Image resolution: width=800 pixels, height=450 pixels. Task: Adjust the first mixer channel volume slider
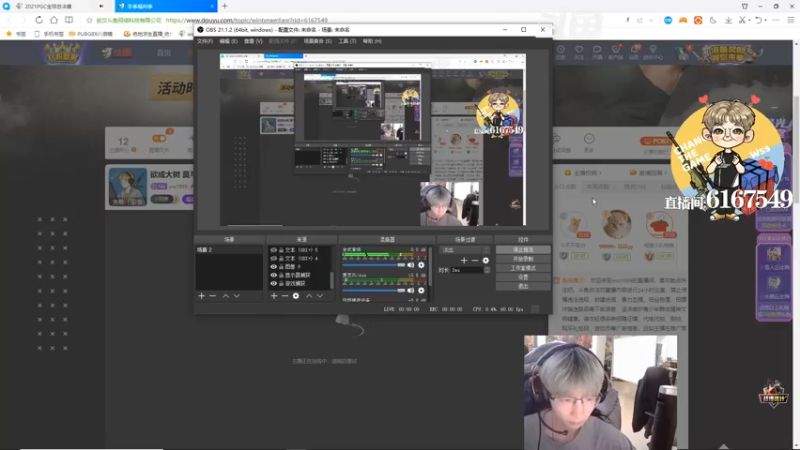point(373,265)
